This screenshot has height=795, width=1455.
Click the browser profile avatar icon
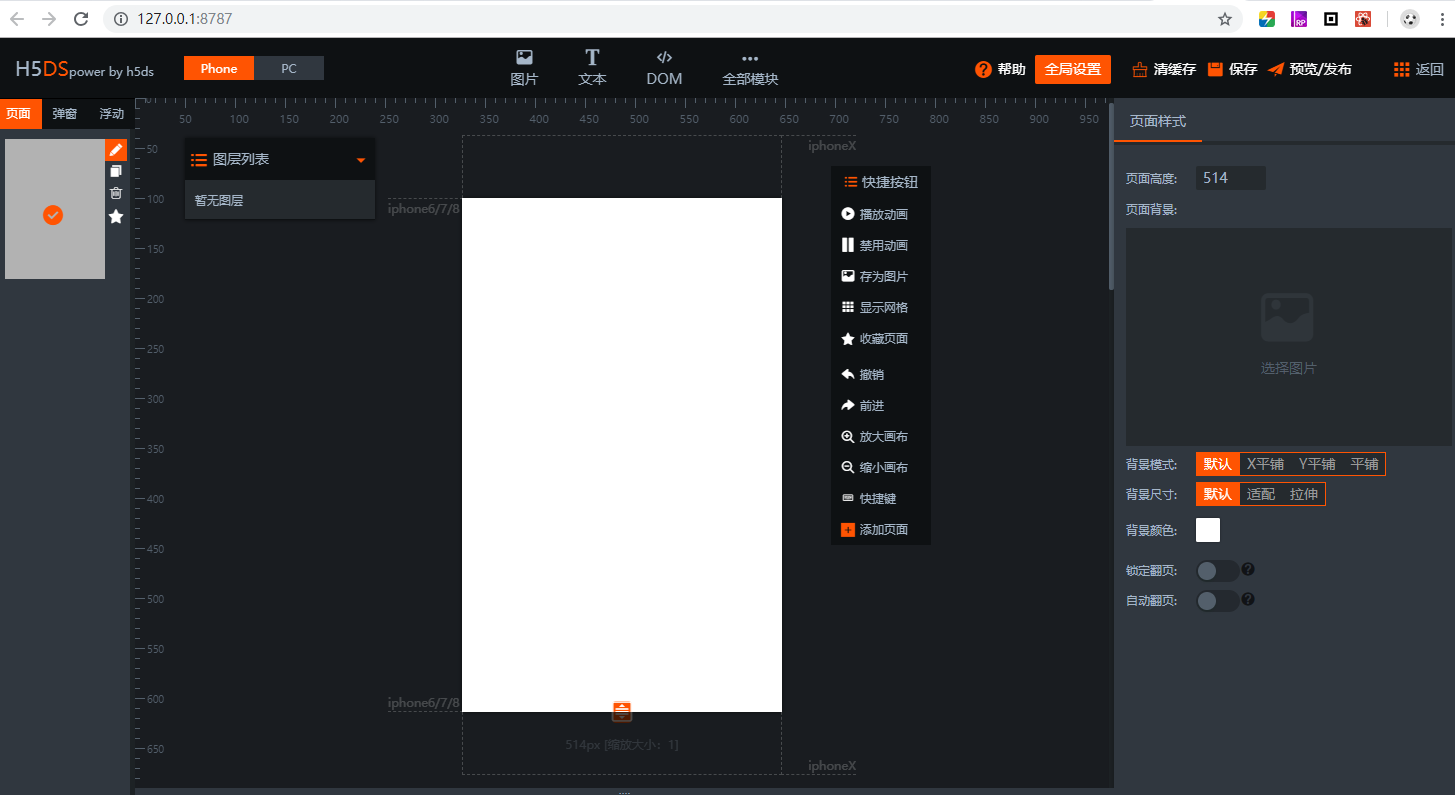click(x=1410, y=18)
